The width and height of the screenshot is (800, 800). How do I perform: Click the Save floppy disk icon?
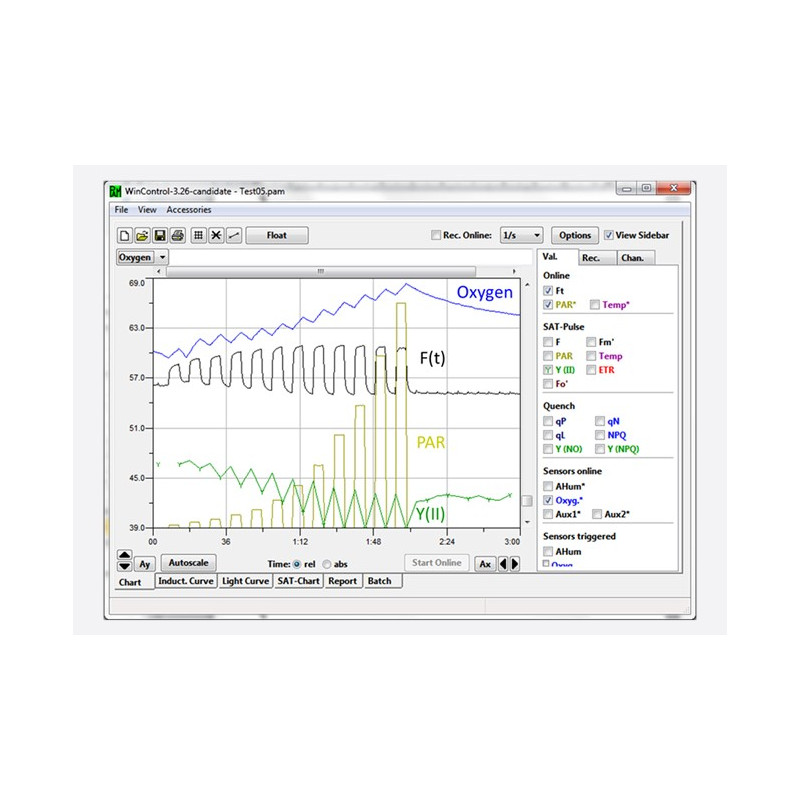pos(159,236)
